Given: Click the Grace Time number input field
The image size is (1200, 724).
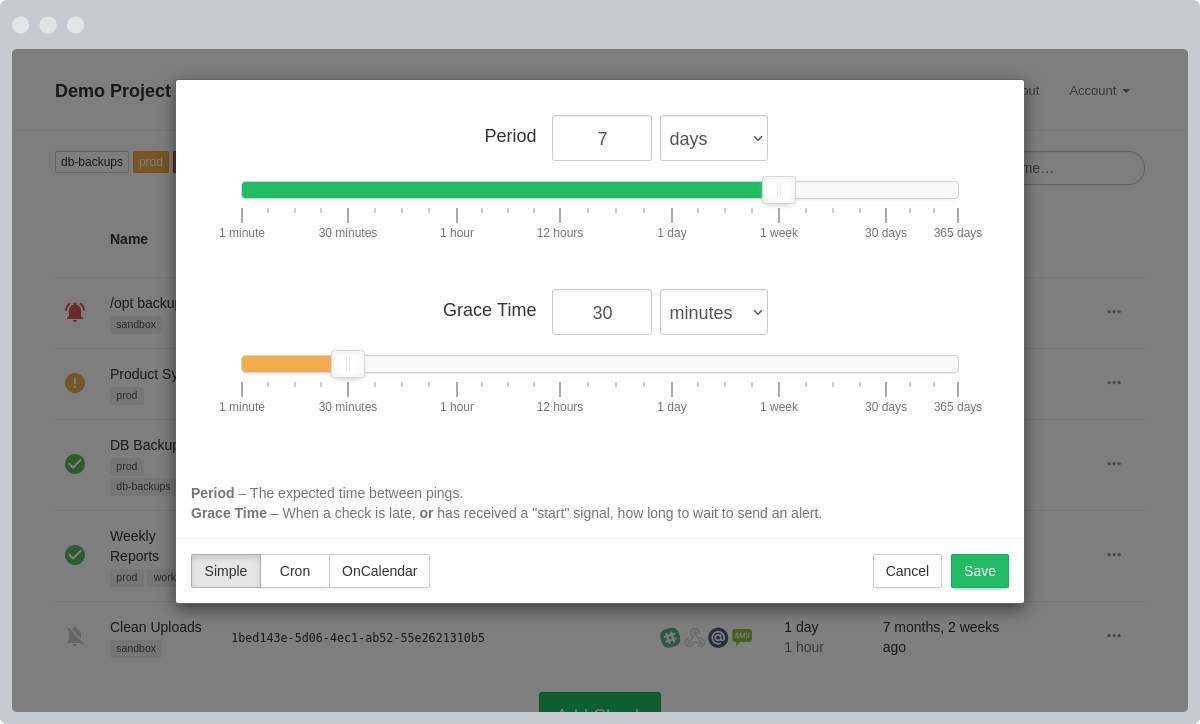Looking at the screenshot, I should click(x=602, y=312).
